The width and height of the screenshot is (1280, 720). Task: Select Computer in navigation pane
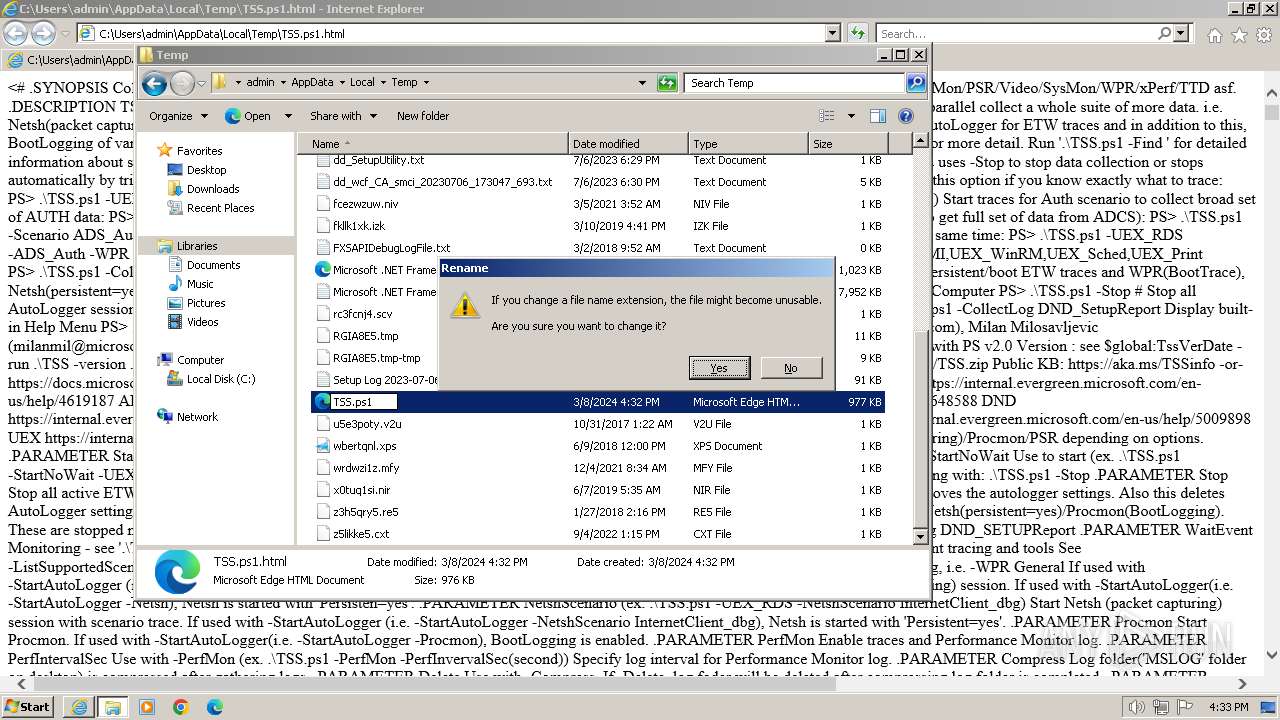click(x=200, y=360)
